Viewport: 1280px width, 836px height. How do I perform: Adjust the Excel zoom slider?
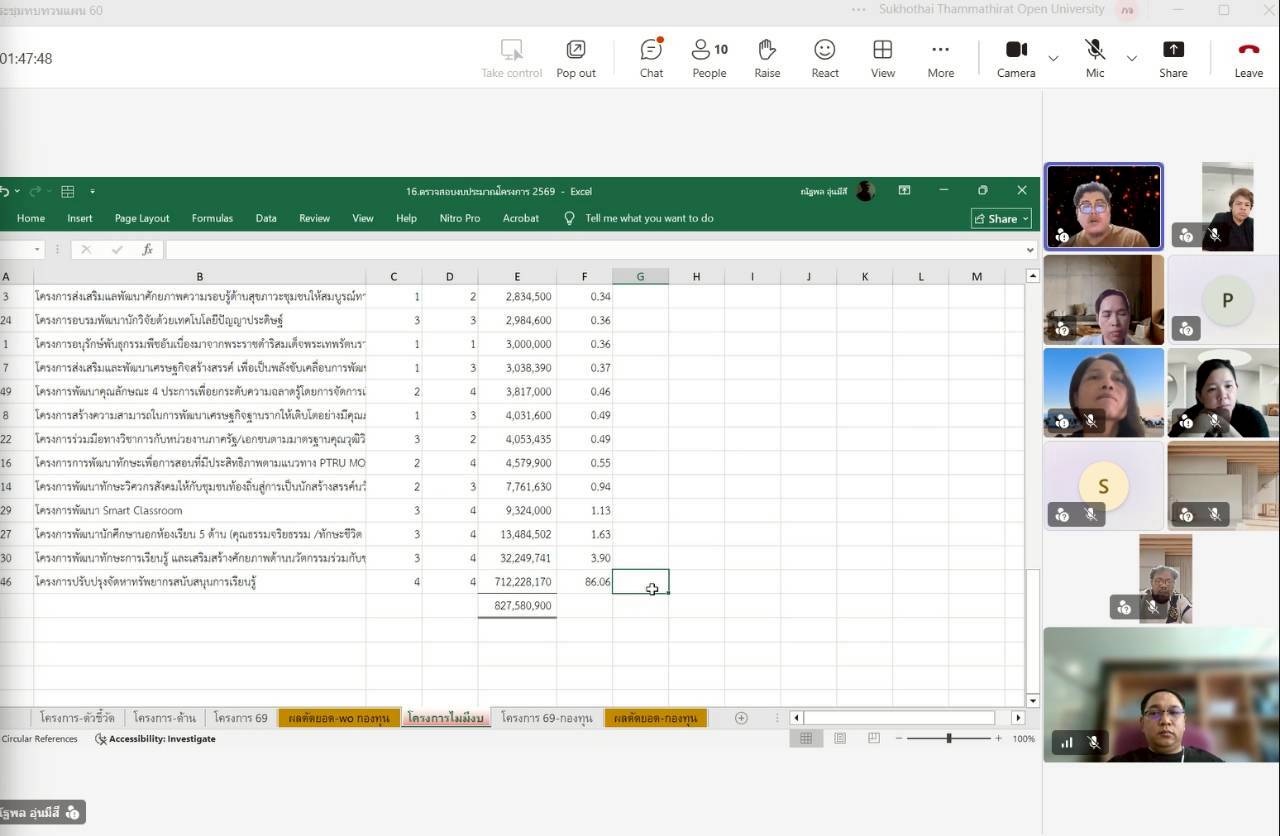pyautogui.click(x=949, y=739)
